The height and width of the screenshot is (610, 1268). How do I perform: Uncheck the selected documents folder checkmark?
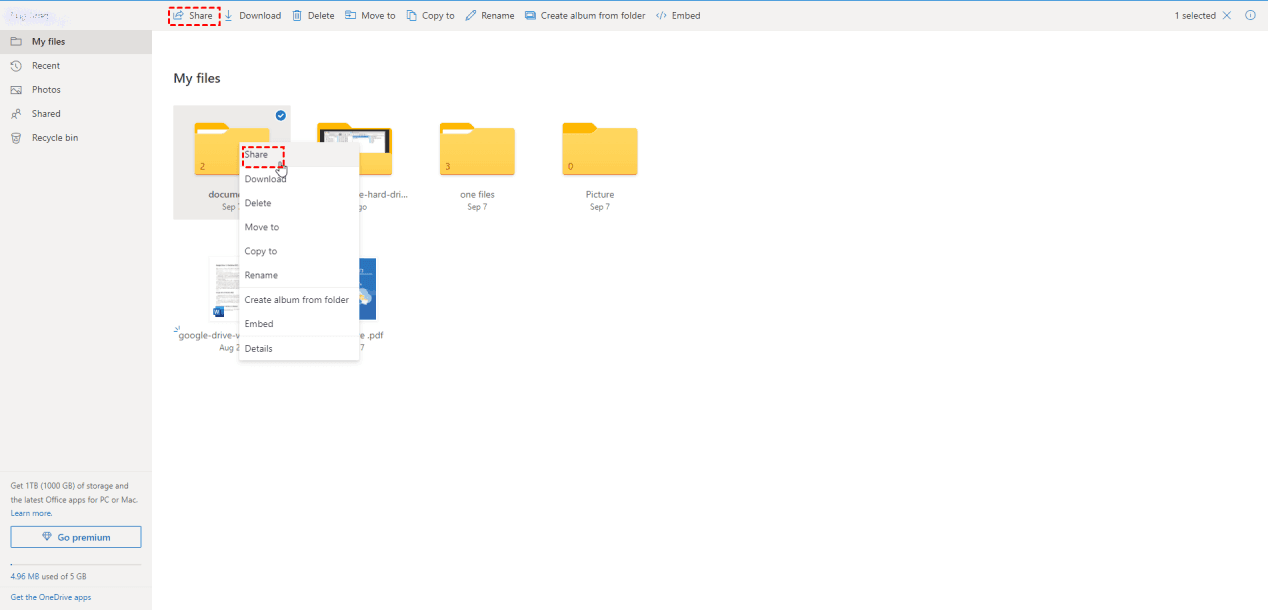tap(281, 116)
